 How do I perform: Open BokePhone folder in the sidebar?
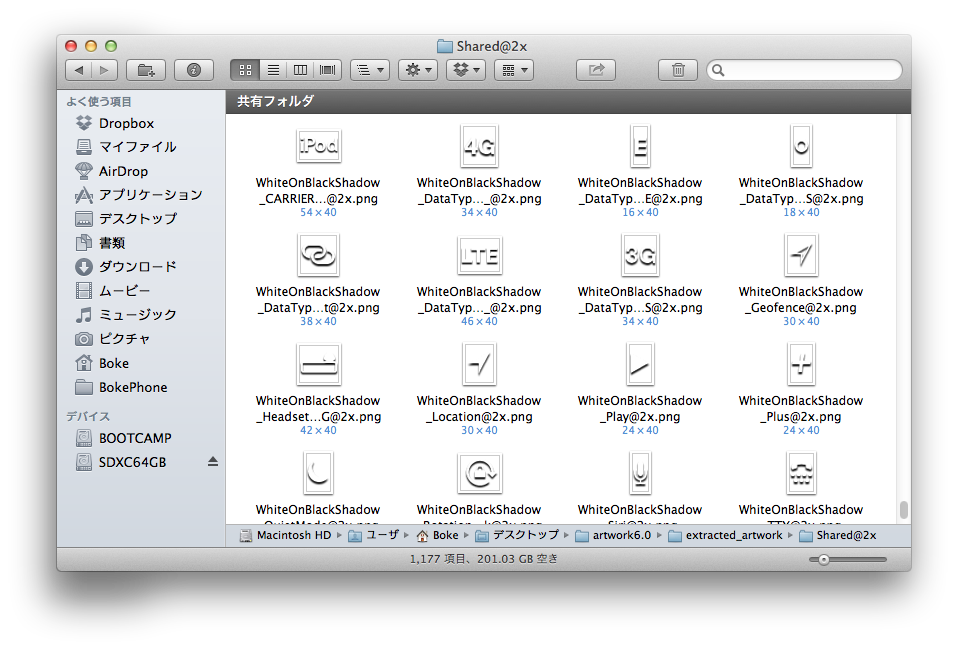pyautogui.click(x=122, y=387)
